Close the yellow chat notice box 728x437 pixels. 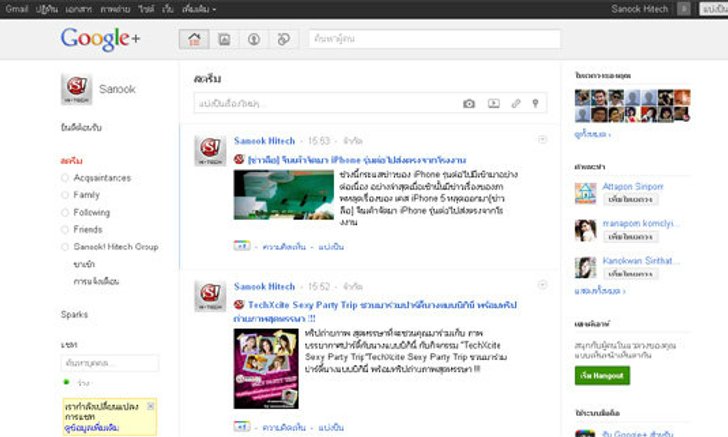[150, 406]
